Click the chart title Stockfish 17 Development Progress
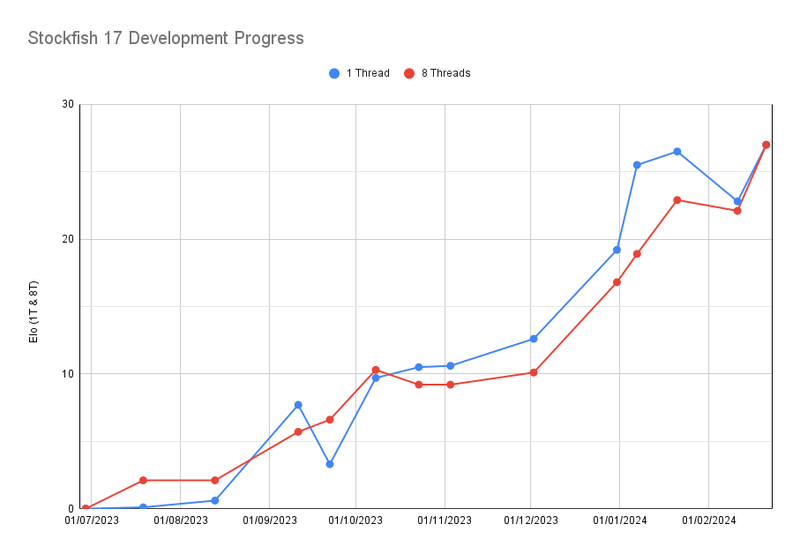 tap(165, 38)
